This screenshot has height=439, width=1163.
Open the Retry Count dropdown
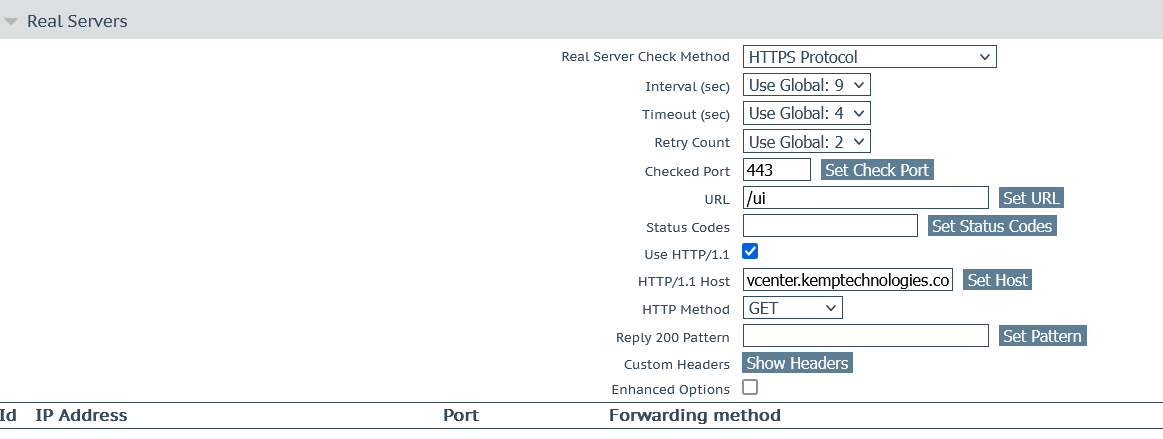pos(806,142)
